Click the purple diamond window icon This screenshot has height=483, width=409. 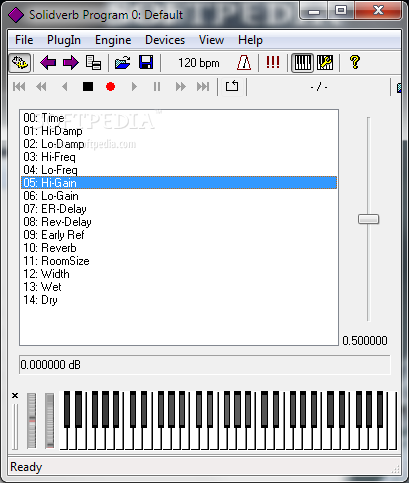point(16,14)
